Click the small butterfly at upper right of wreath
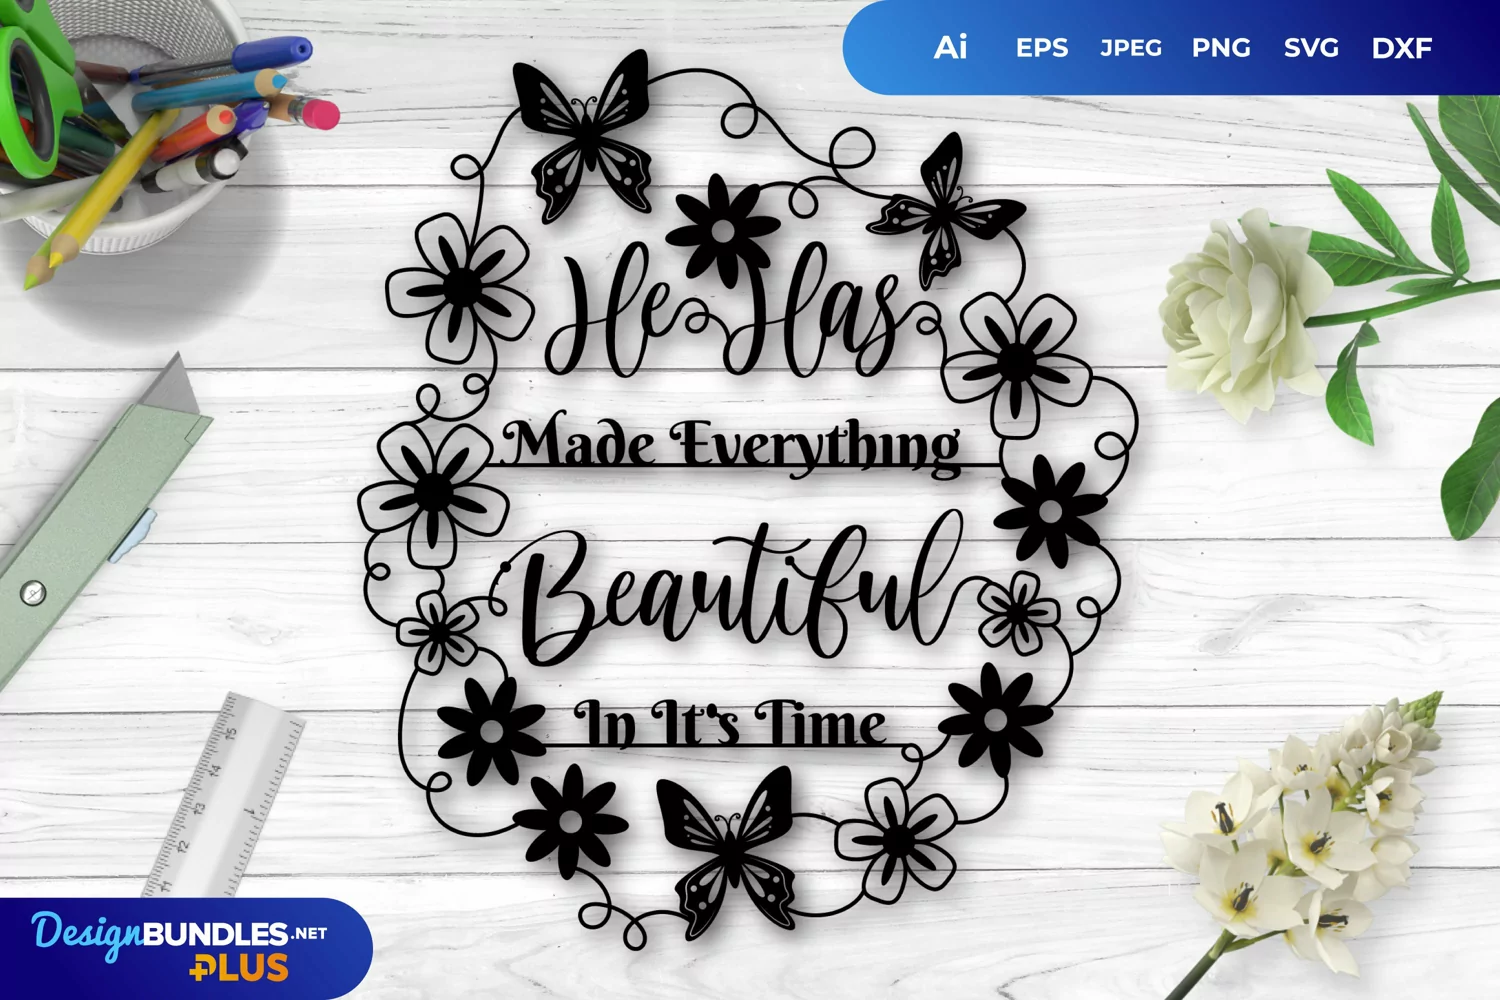 coord(944,212)
